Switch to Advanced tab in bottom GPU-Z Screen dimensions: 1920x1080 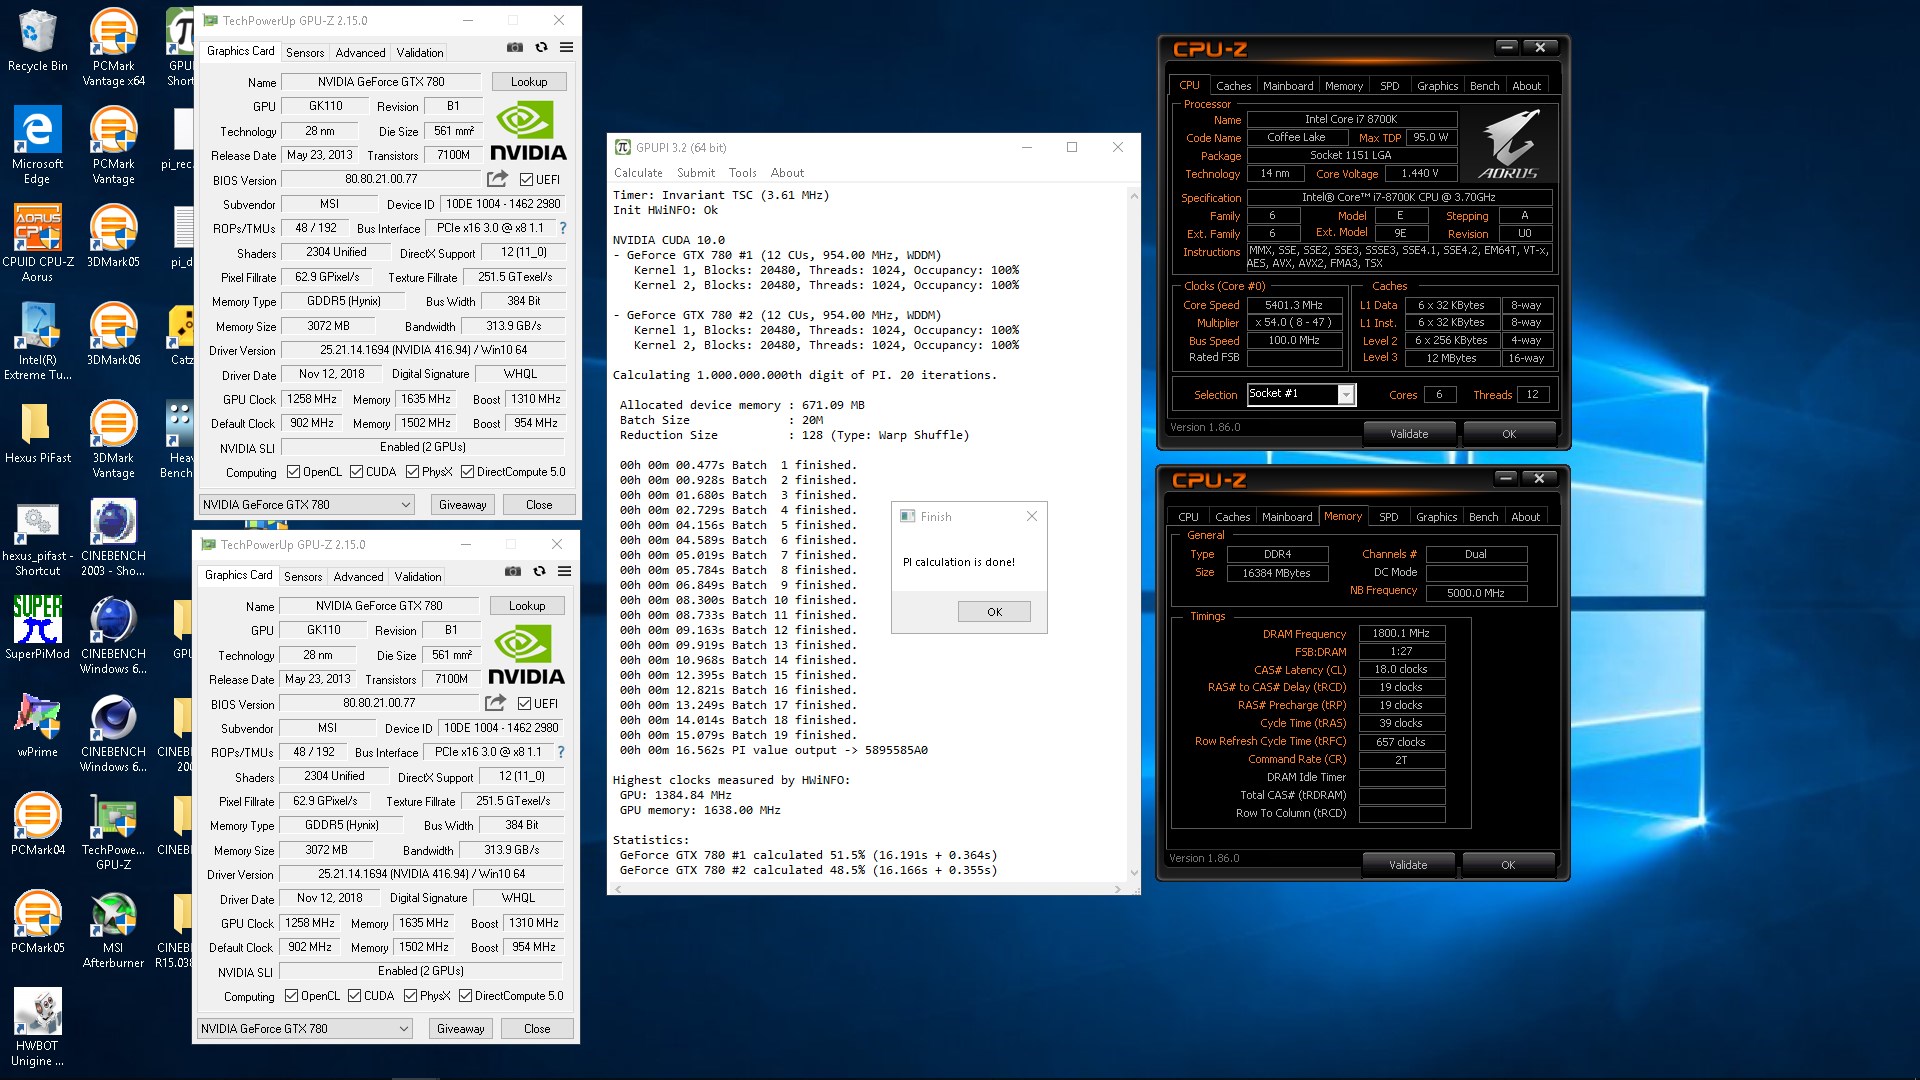358,577
